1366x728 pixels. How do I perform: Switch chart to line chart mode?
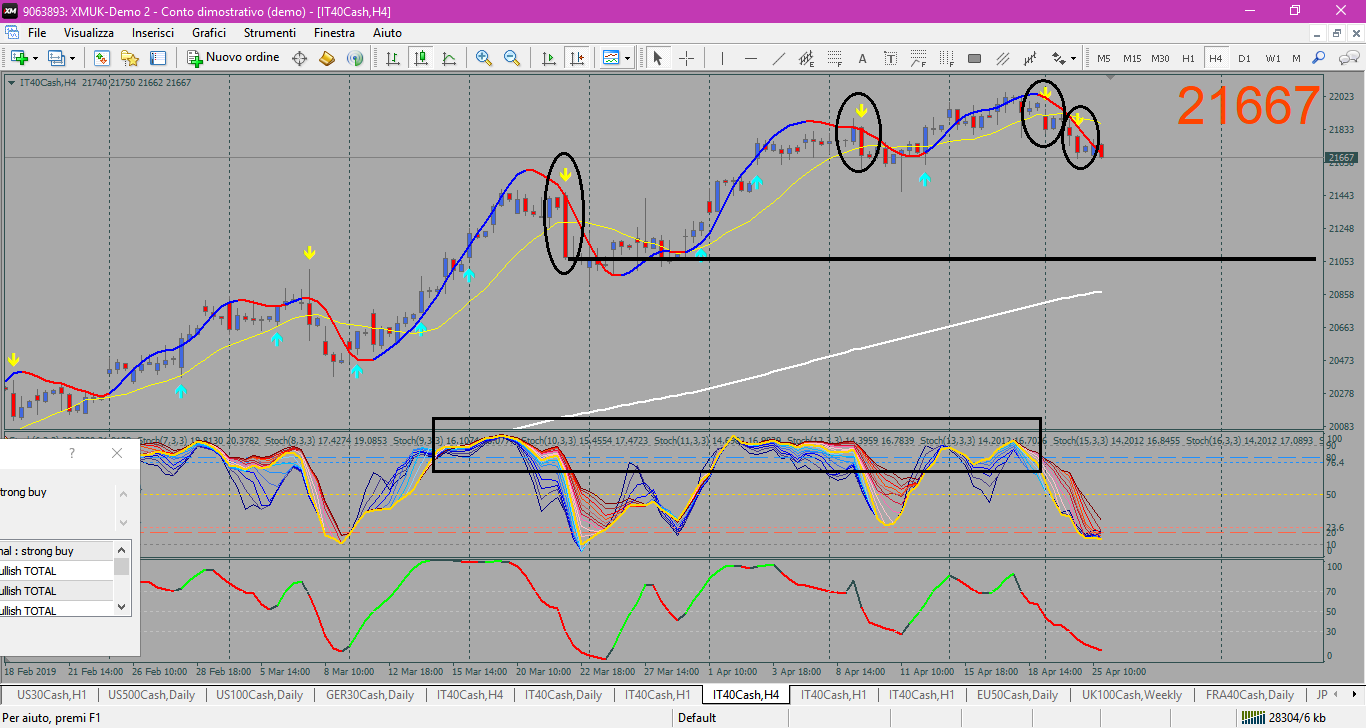click(x=449, y=58)
